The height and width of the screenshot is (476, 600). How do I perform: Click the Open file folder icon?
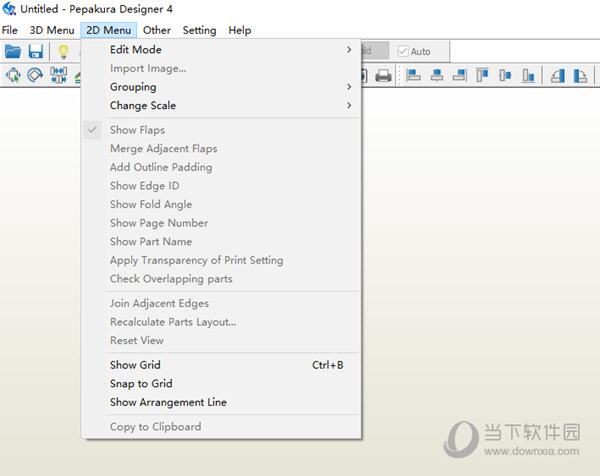click(x=13, y=51)
